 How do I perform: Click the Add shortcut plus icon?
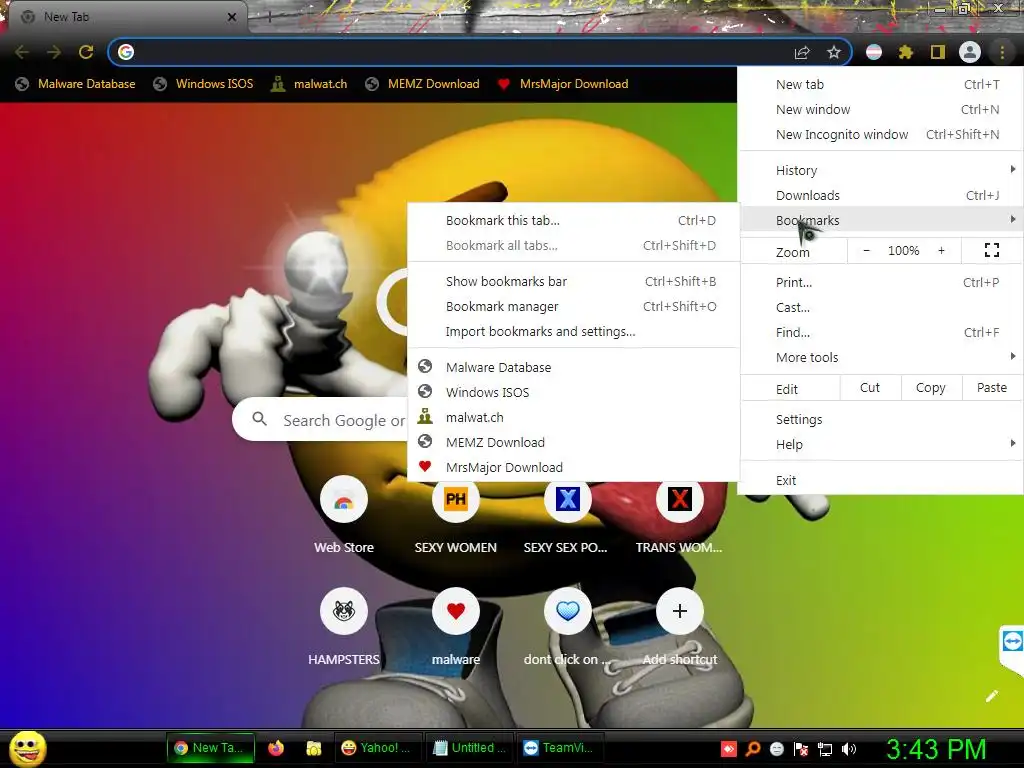(680, 611)
